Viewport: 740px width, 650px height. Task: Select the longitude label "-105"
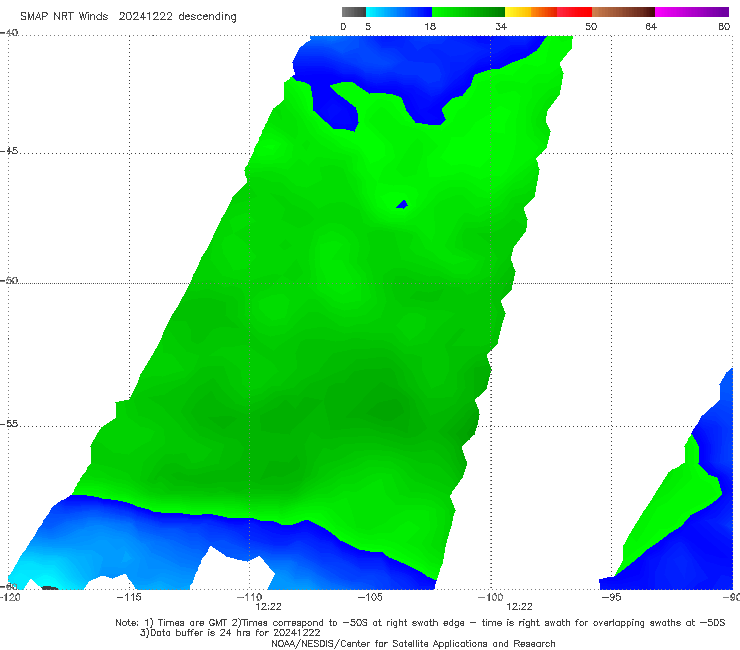370,597
